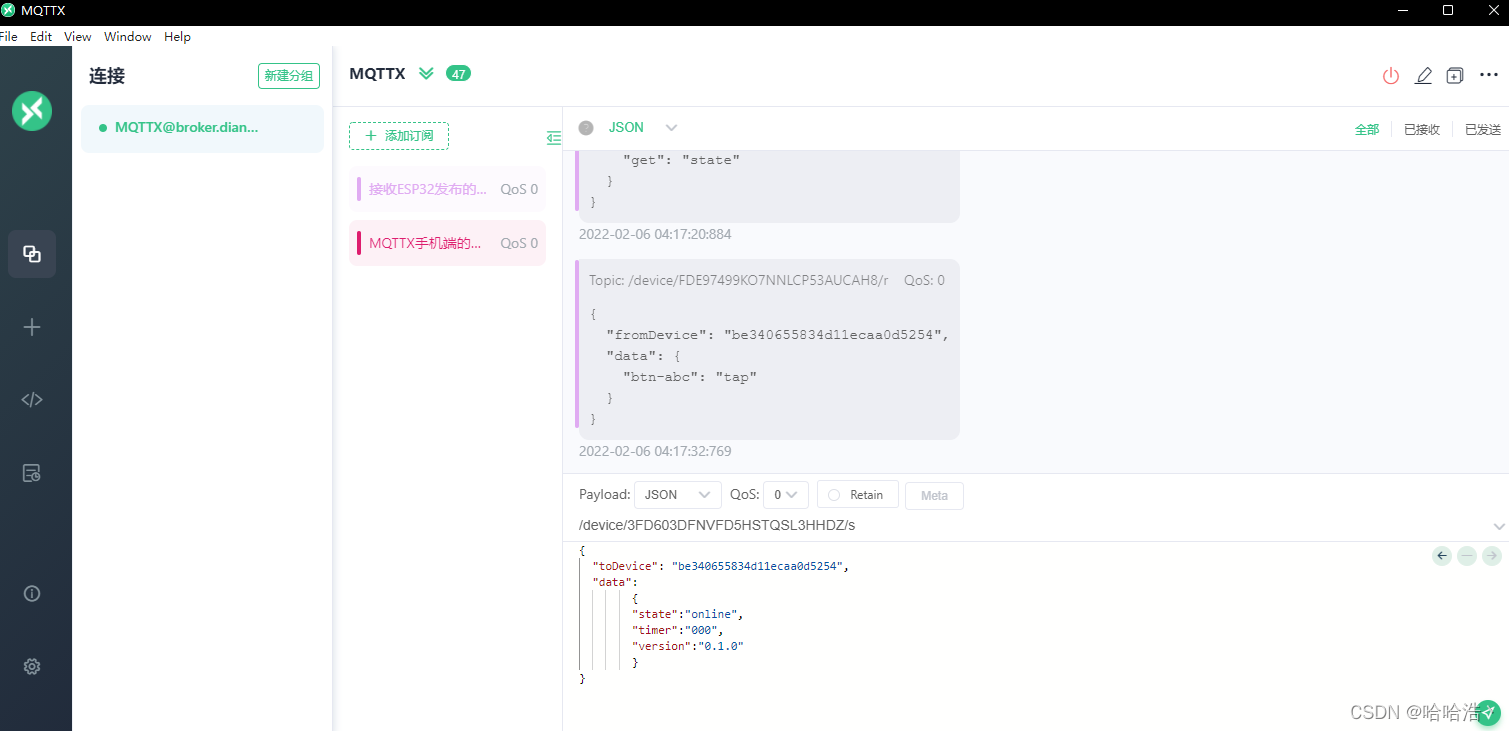Click the timestamp 2022-02-06 04:17:32:769
The height and width of the screenshot is (731, 1509).
[x=655, y=451]
